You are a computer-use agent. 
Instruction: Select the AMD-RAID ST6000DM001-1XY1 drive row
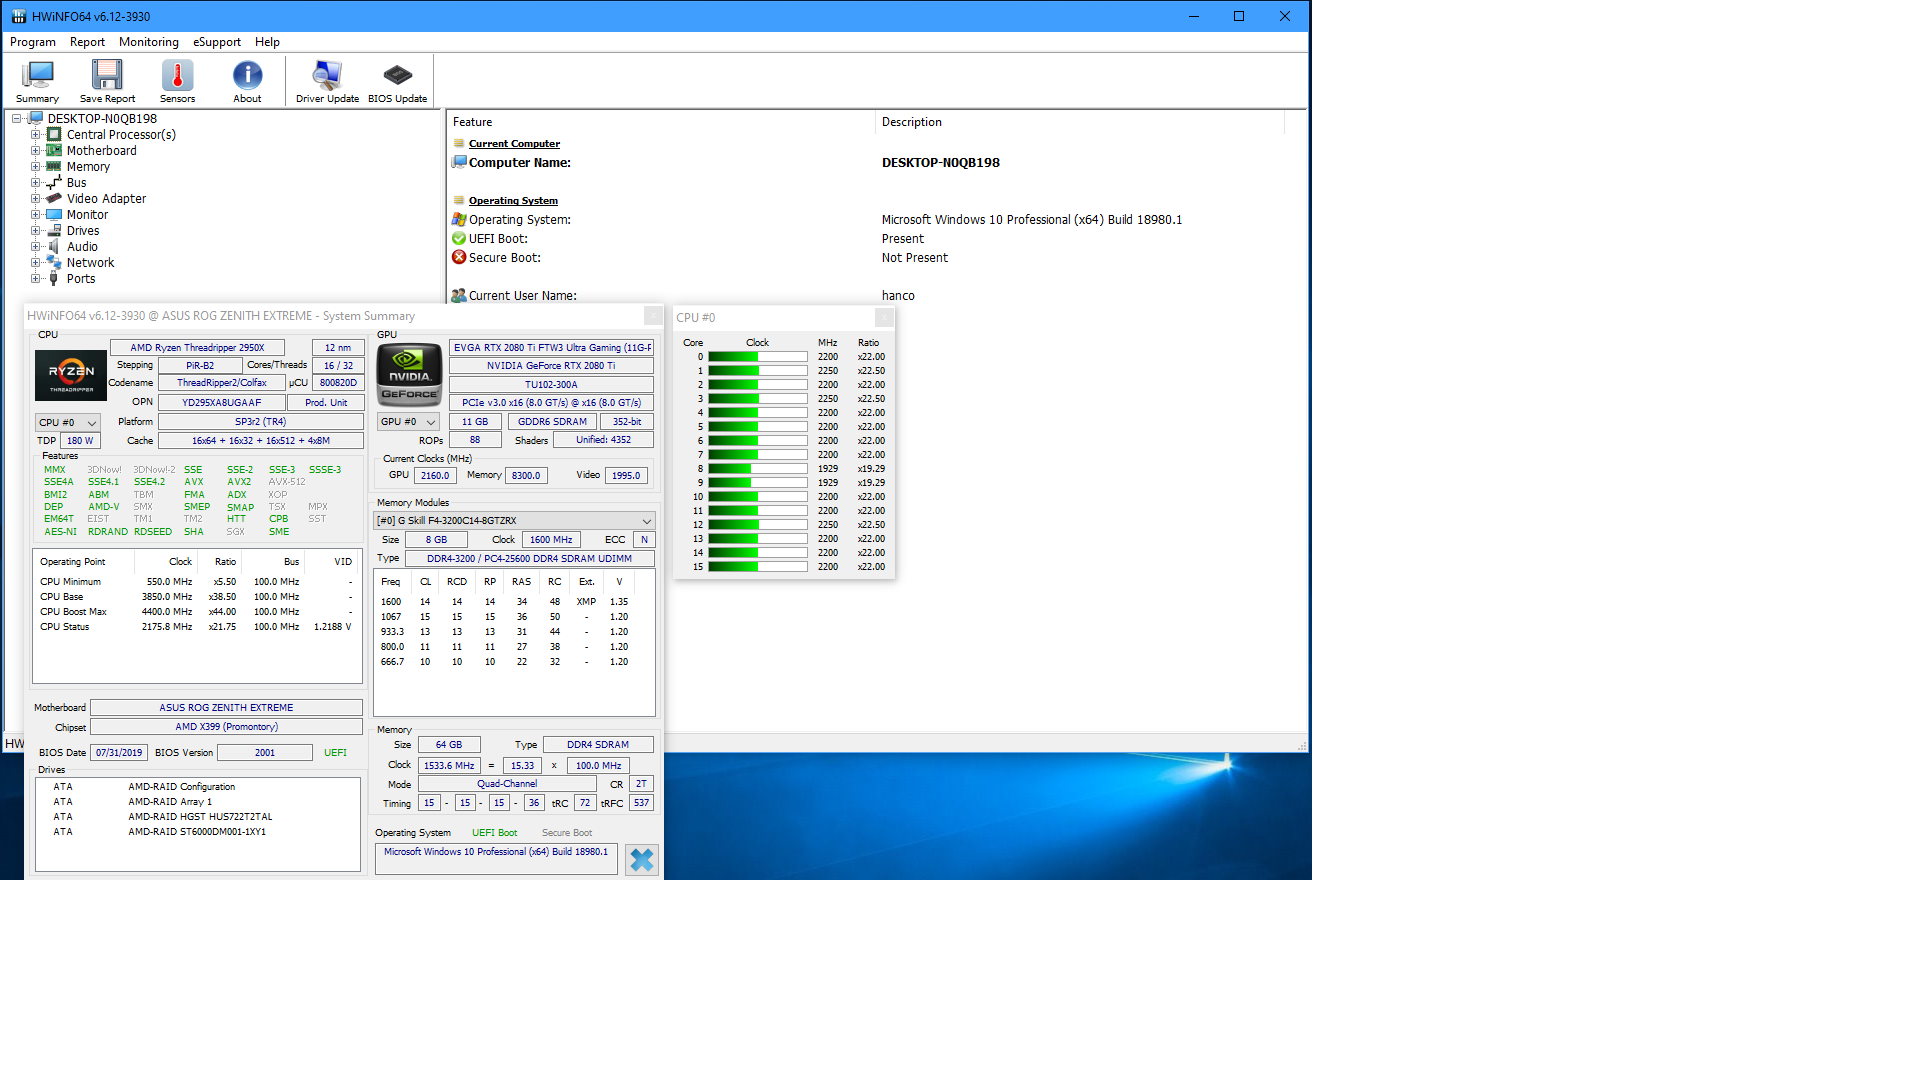(x=198, y=832)
